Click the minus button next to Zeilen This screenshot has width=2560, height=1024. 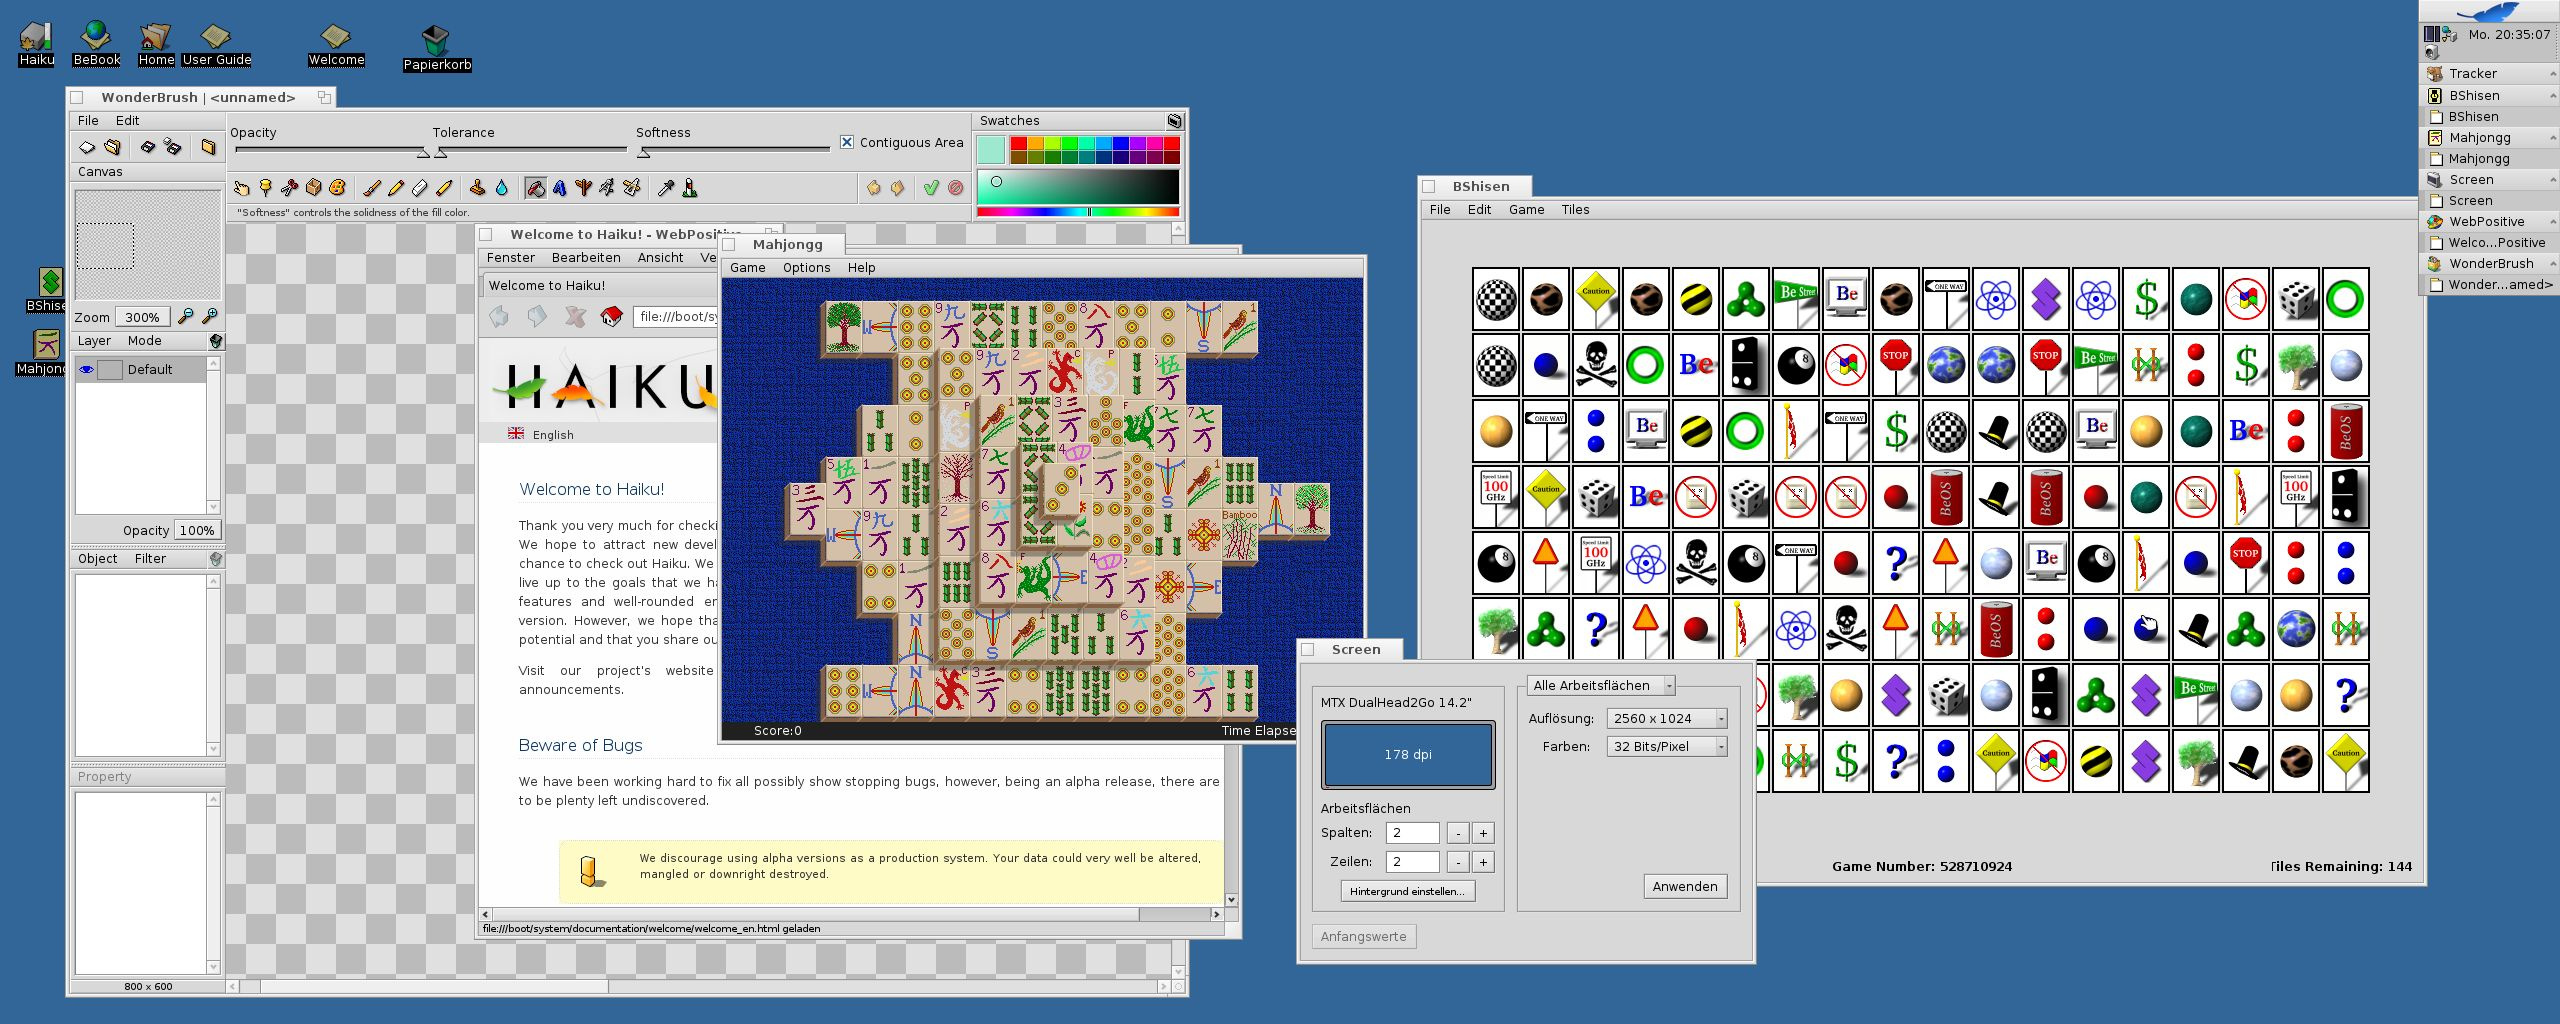click(x=1458, y=861)
